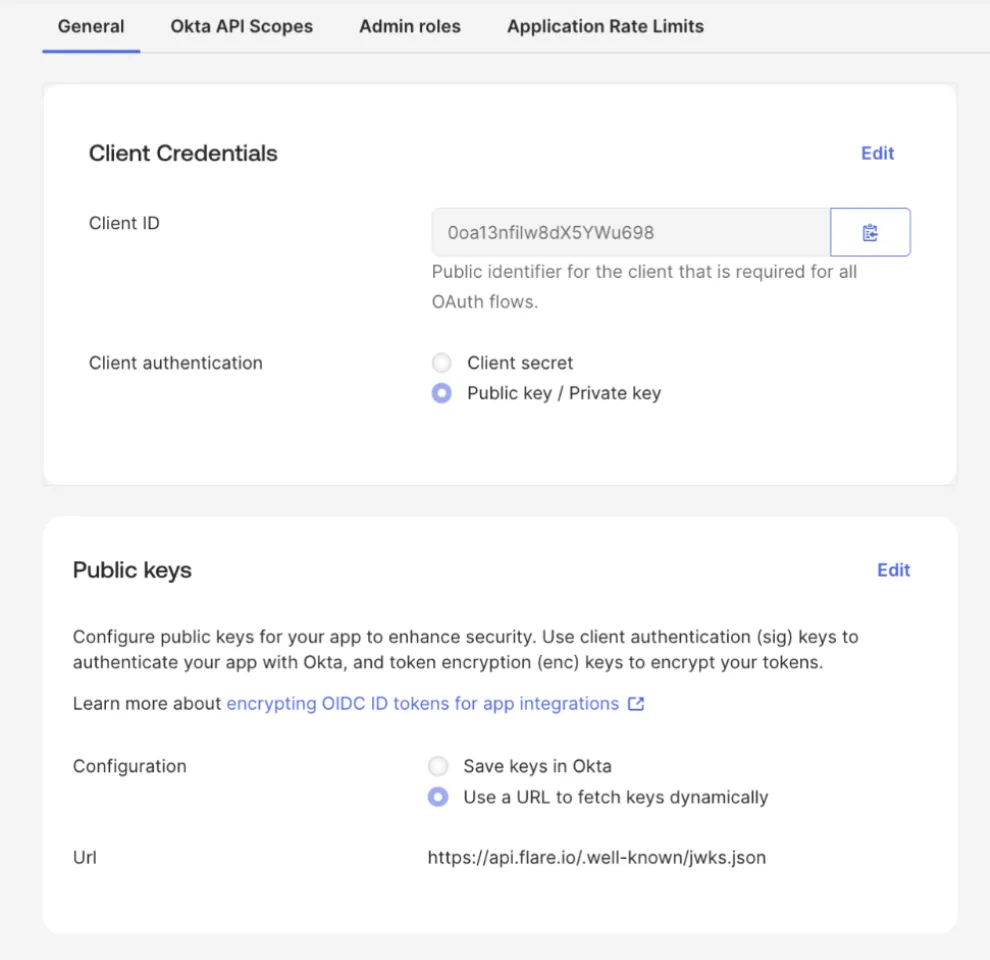Switch to the General tab
The width and height of the screenshot is (990, 960).
coord(91,27)
